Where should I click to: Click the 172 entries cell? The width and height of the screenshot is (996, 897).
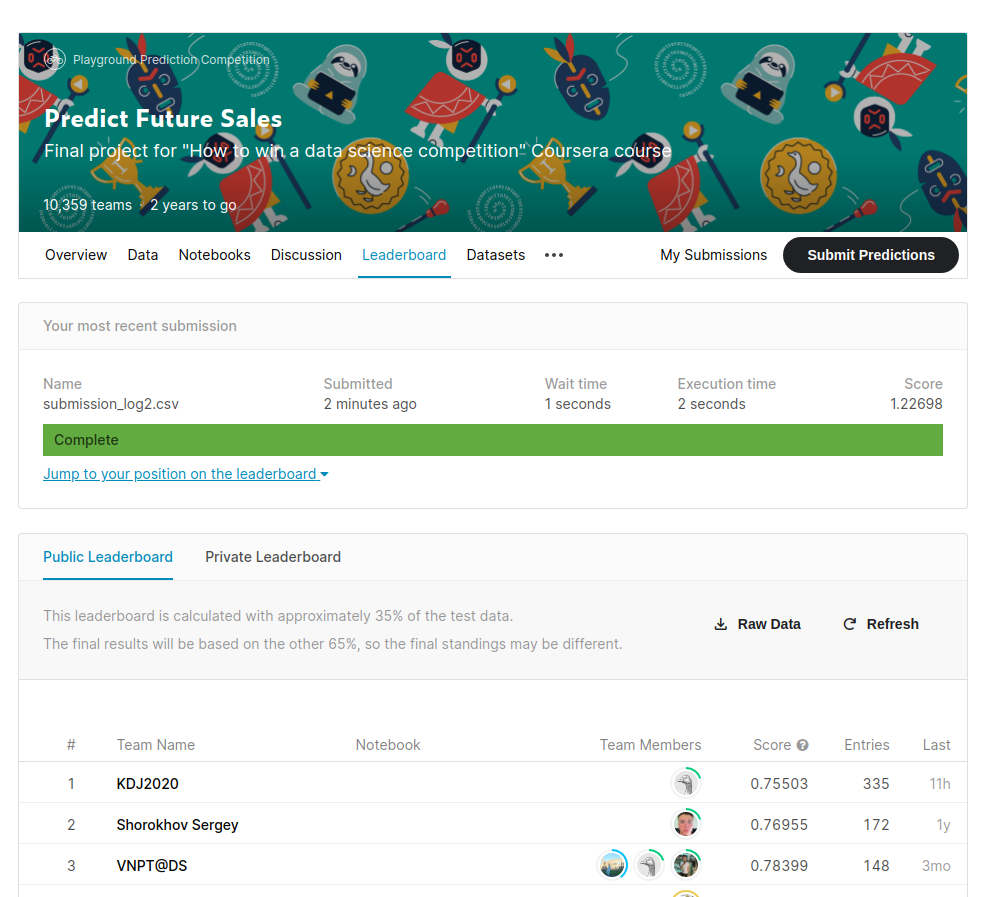pyautogui.click(x=876, y=825)
